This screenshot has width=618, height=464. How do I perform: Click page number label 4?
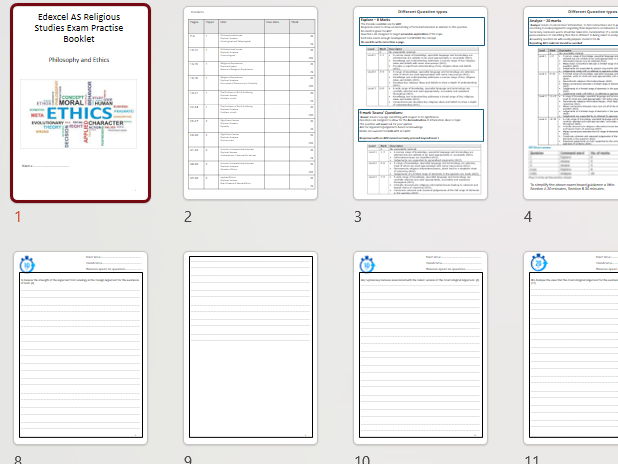528,216
